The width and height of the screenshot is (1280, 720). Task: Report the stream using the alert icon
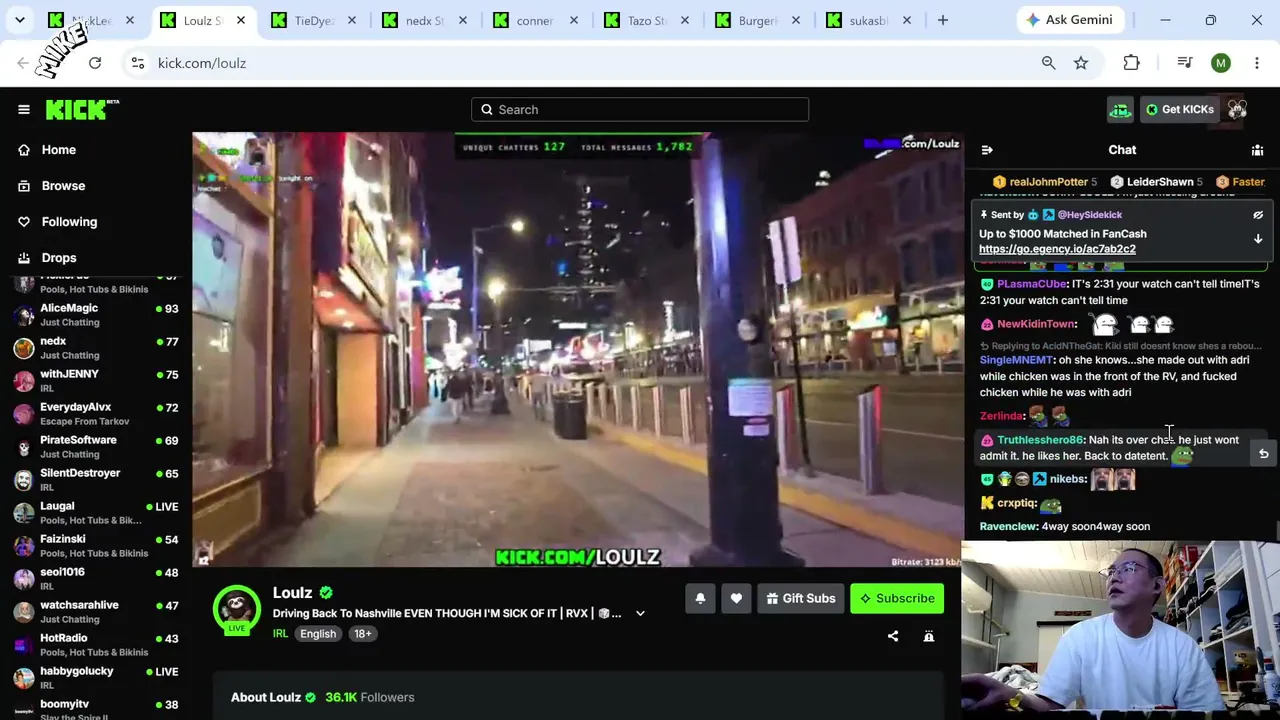click(929, 636)
